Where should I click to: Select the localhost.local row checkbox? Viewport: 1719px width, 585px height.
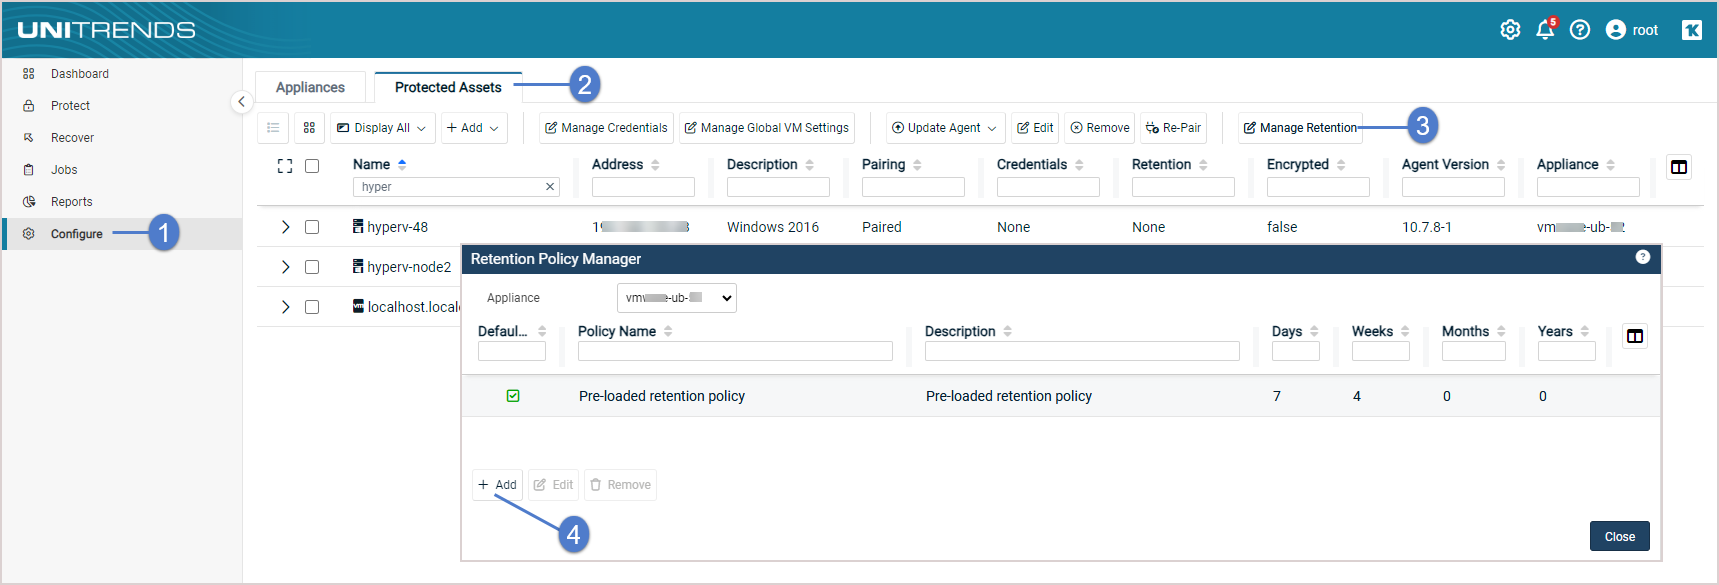click(x=312, y=307)
